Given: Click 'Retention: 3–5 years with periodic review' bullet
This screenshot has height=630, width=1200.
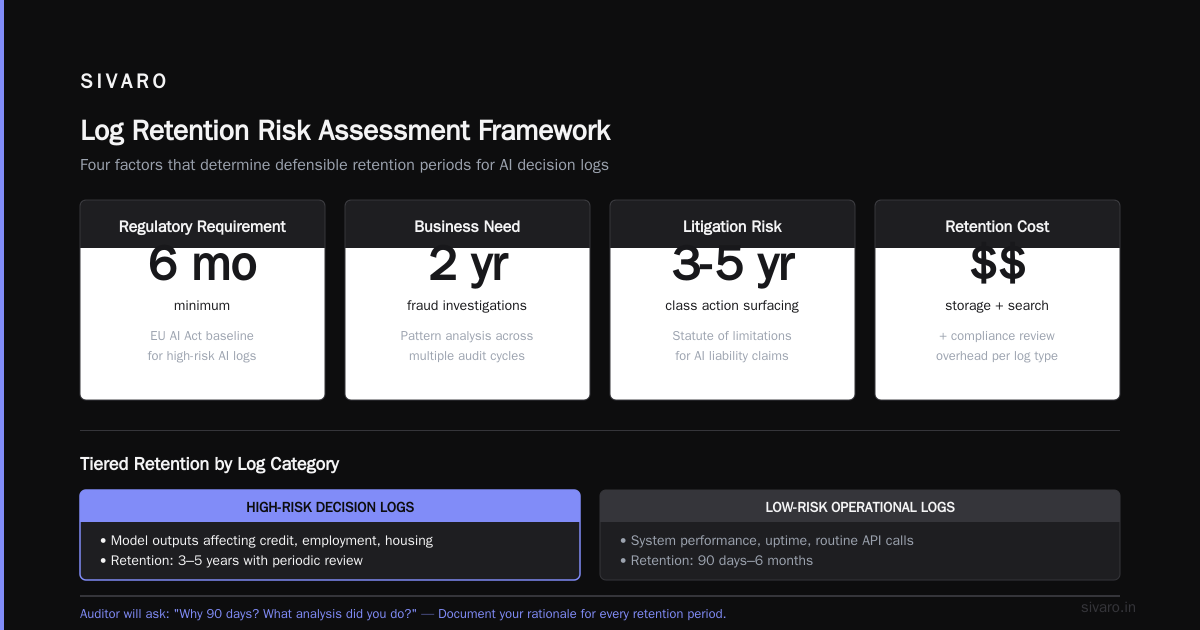Looking at the screenshot, I should point(231,560).
